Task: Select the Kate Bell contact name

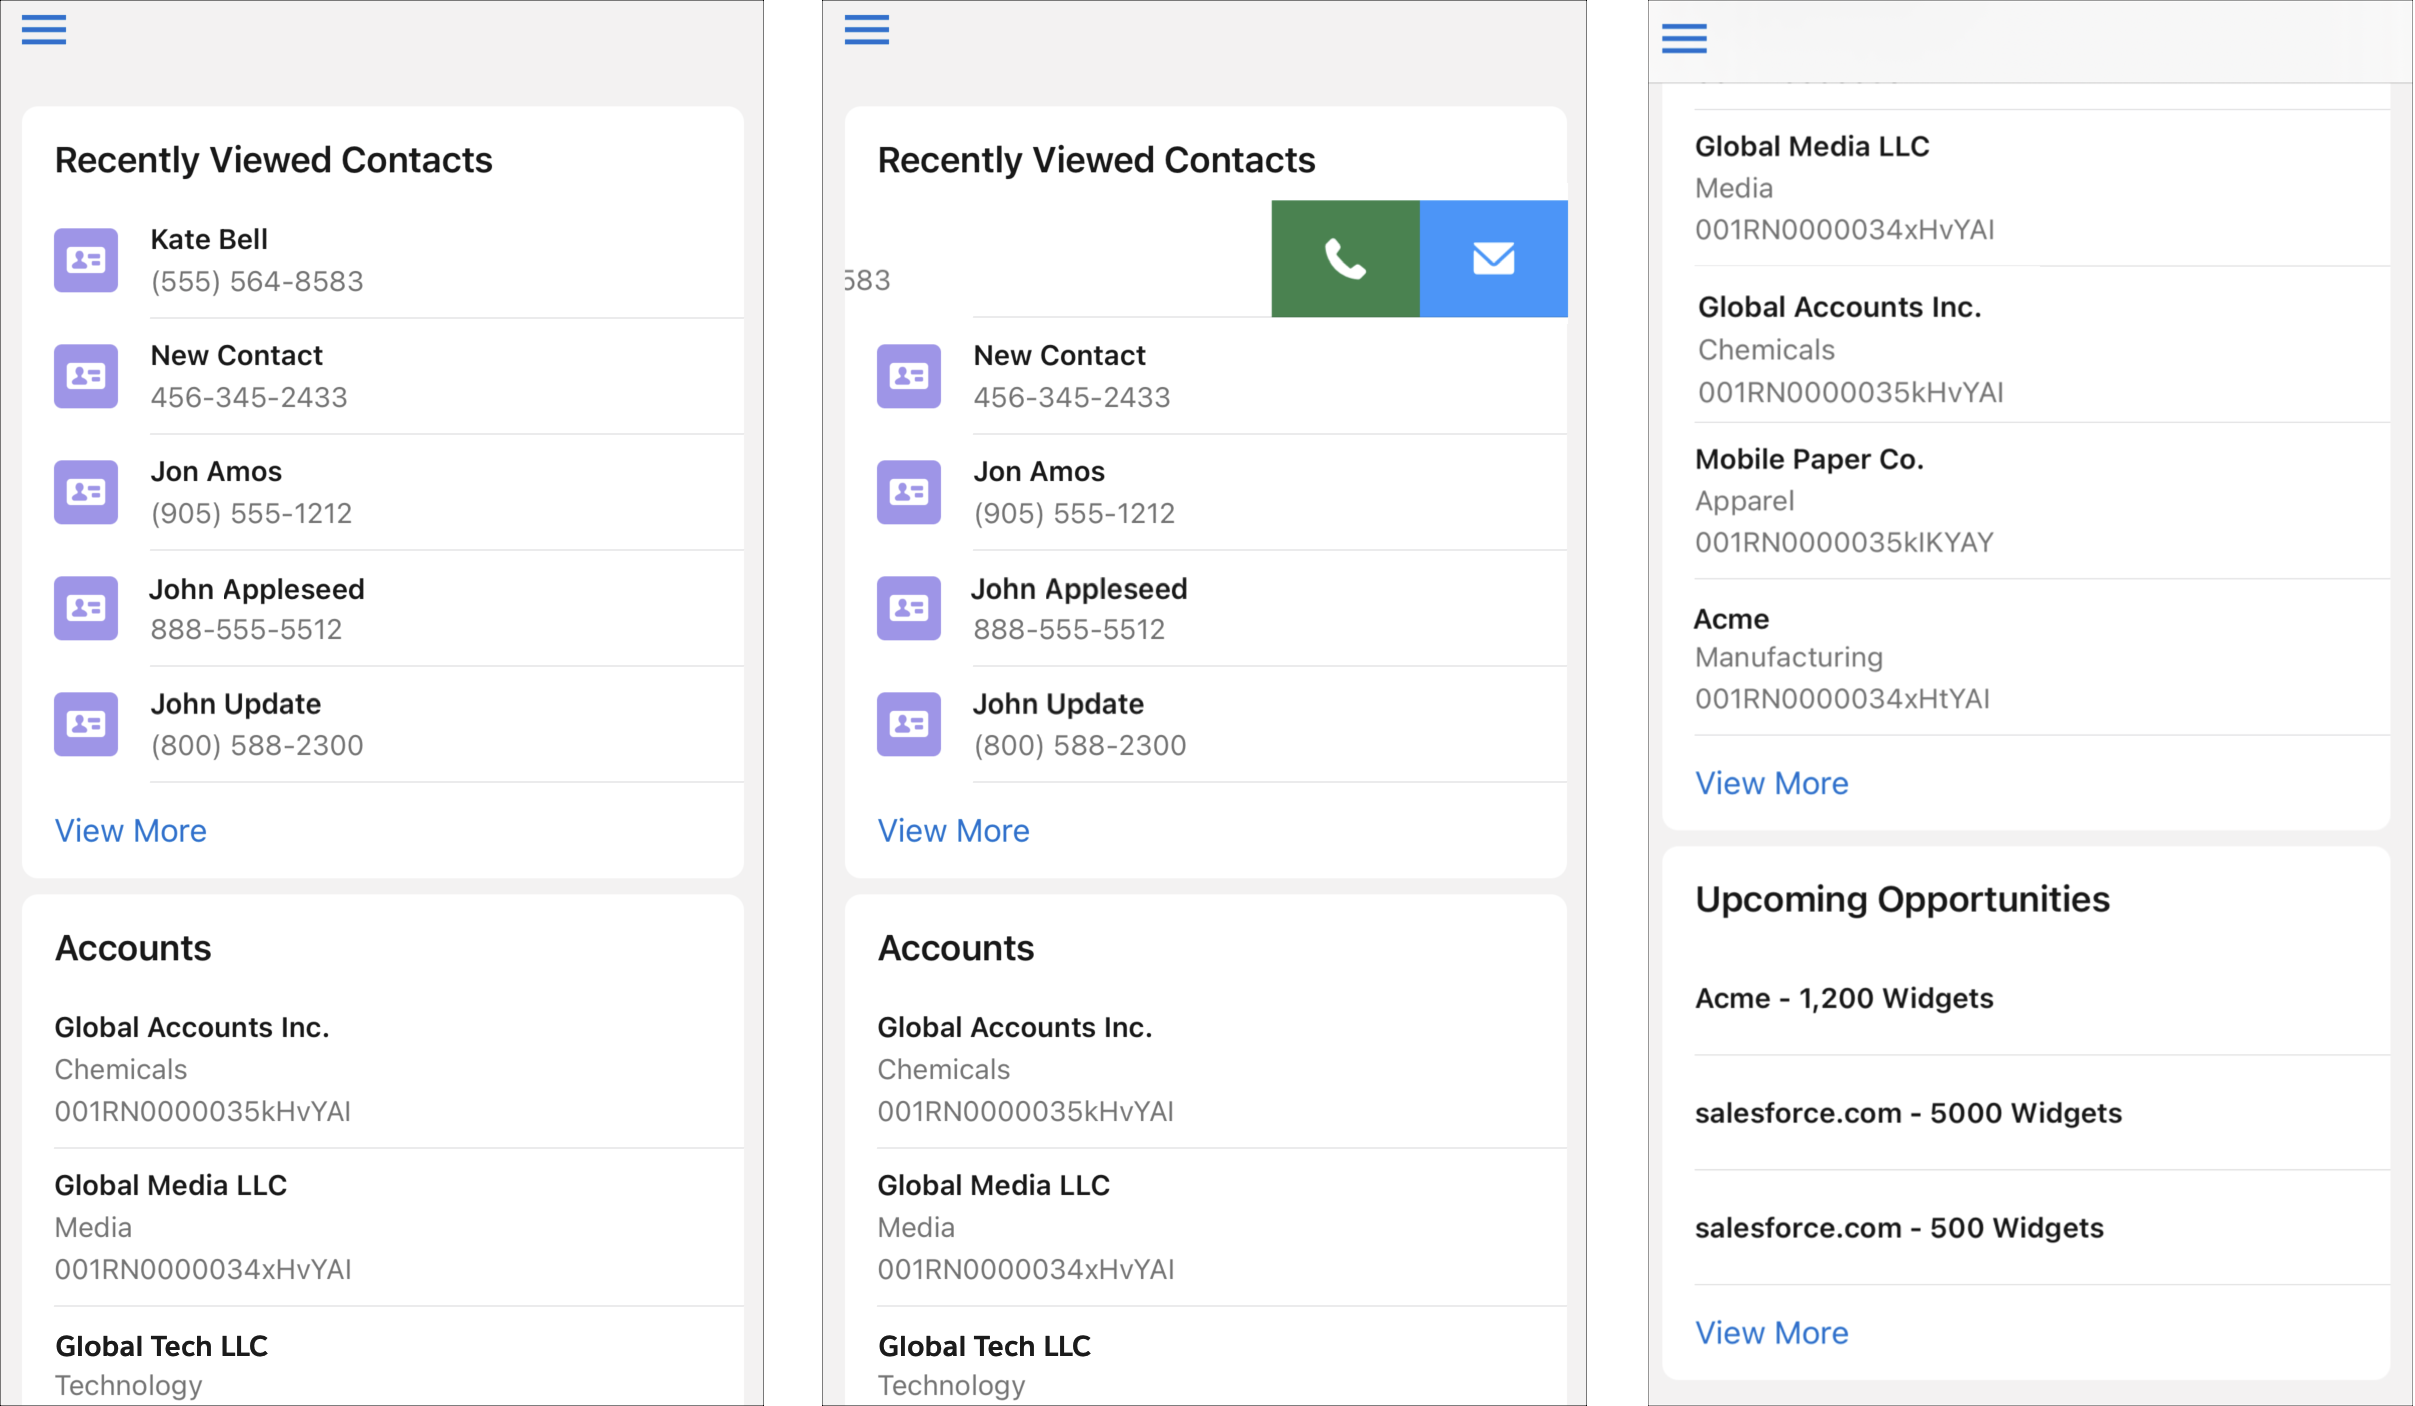Action: [209, 239]
